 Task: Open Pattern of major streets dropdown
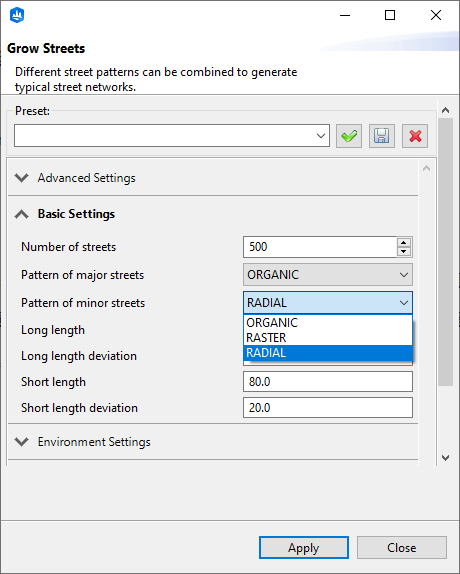click(328, 275)
